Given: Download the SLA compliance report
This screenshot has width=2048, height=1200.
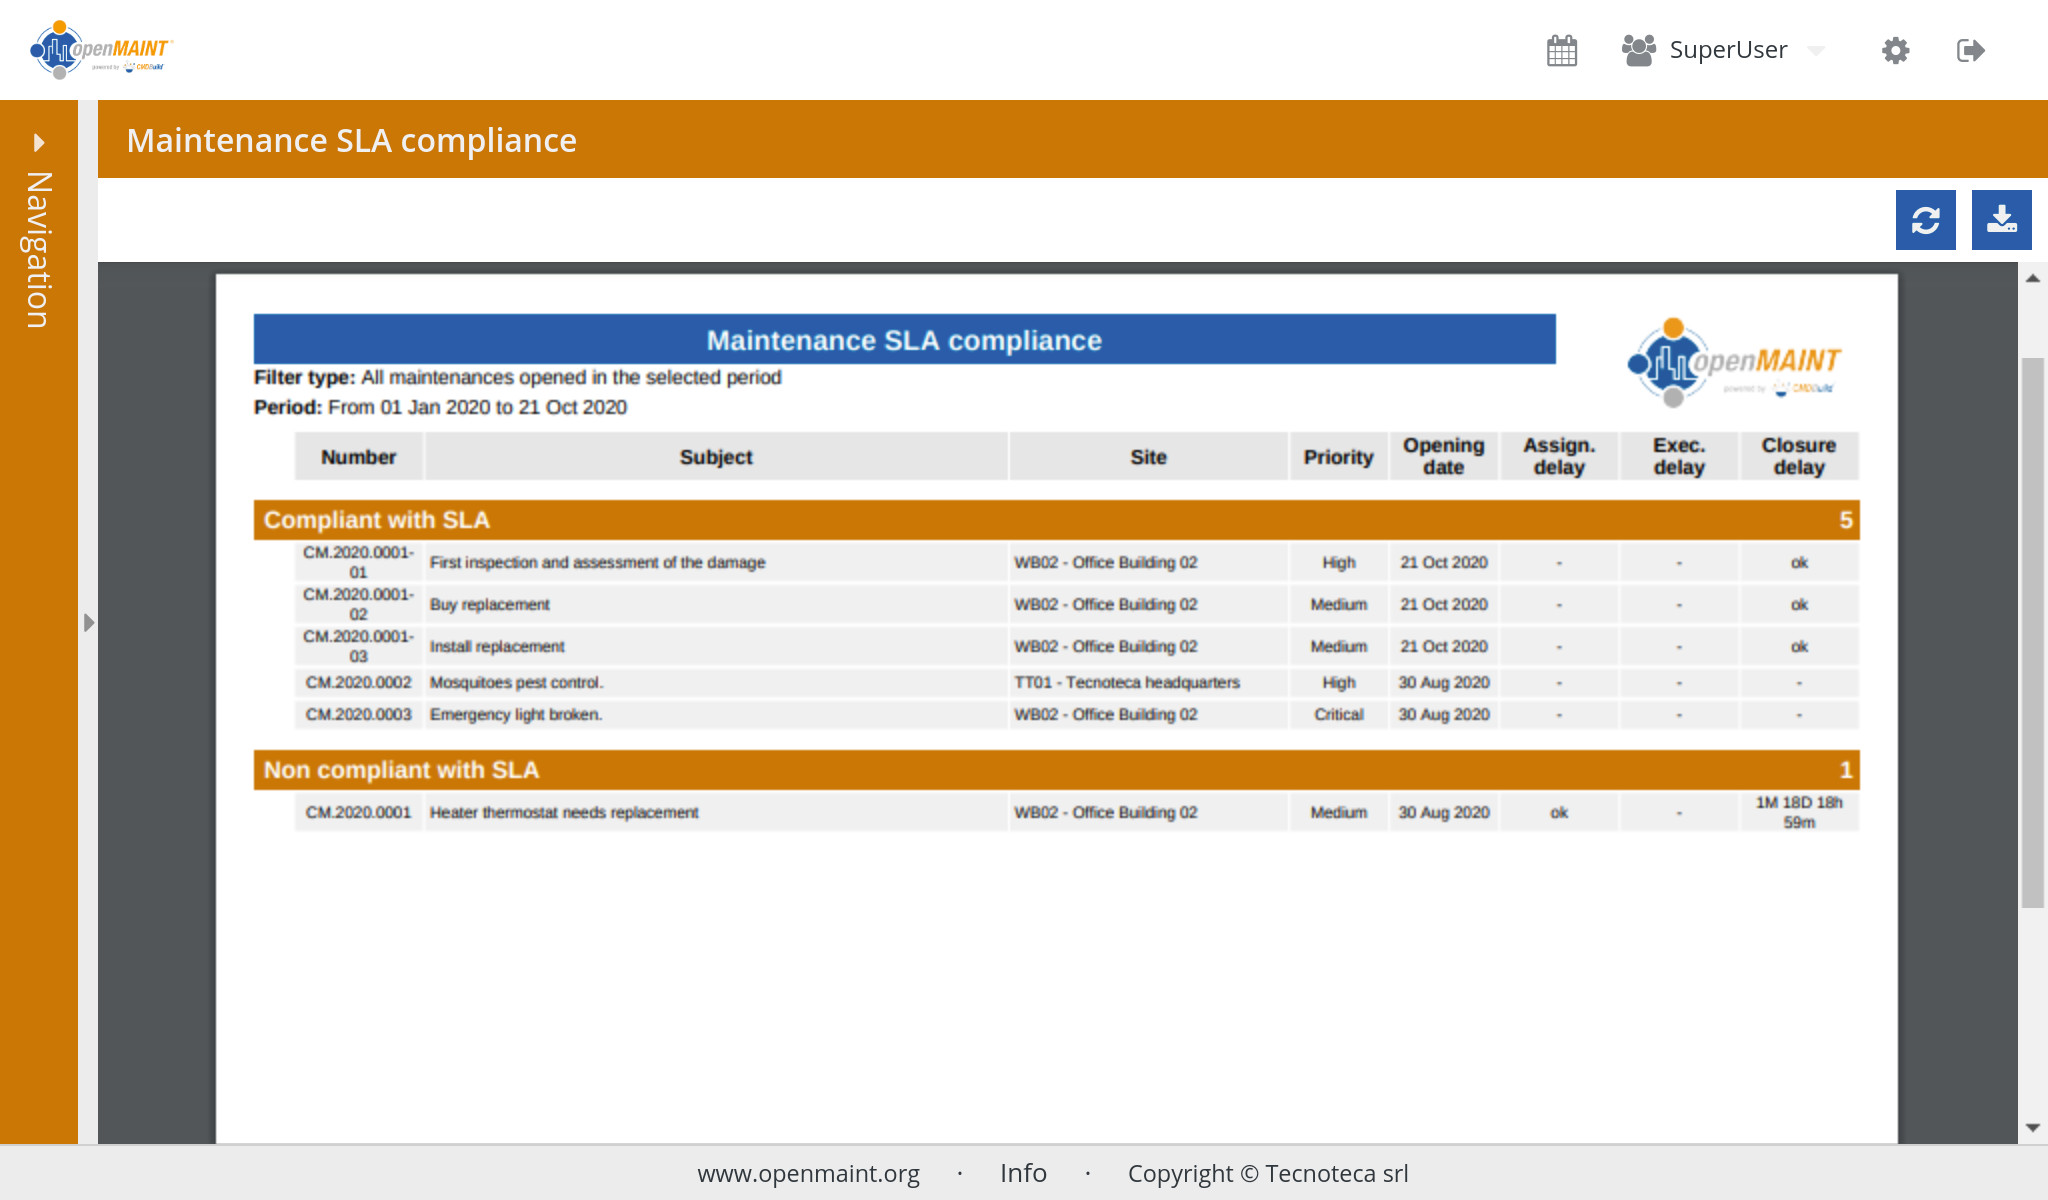Looking at the screenshot, I should pos(2001,220).
